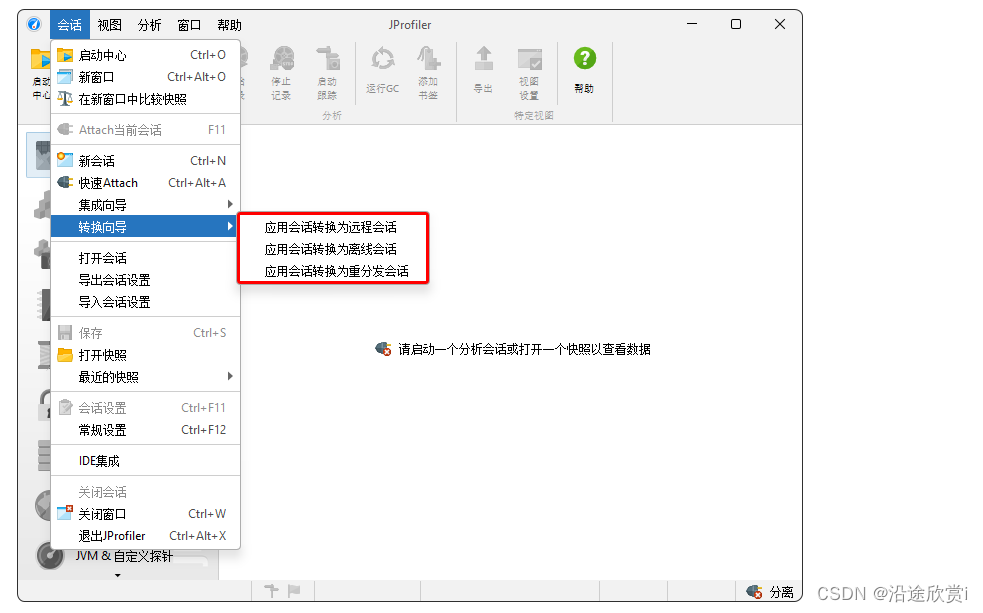Image resolution: width=983 pixels, height=613 pixels.
Task: Click the 停止记录 toolbar icon
Action: pyautogui.click(x=282, y=58)
